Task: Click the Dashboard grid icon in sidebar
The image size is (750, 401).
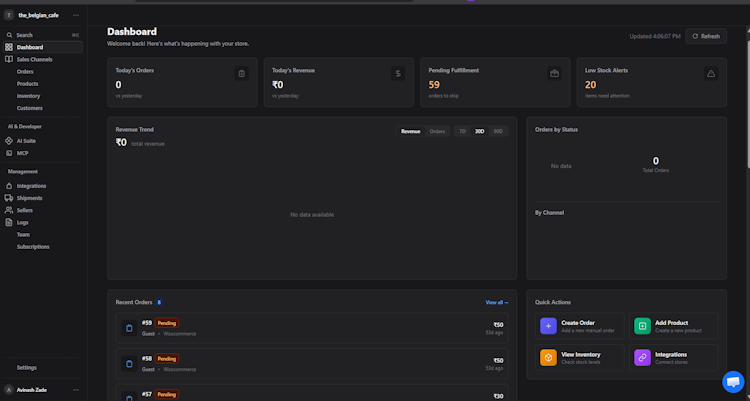Action: (9, 47)
